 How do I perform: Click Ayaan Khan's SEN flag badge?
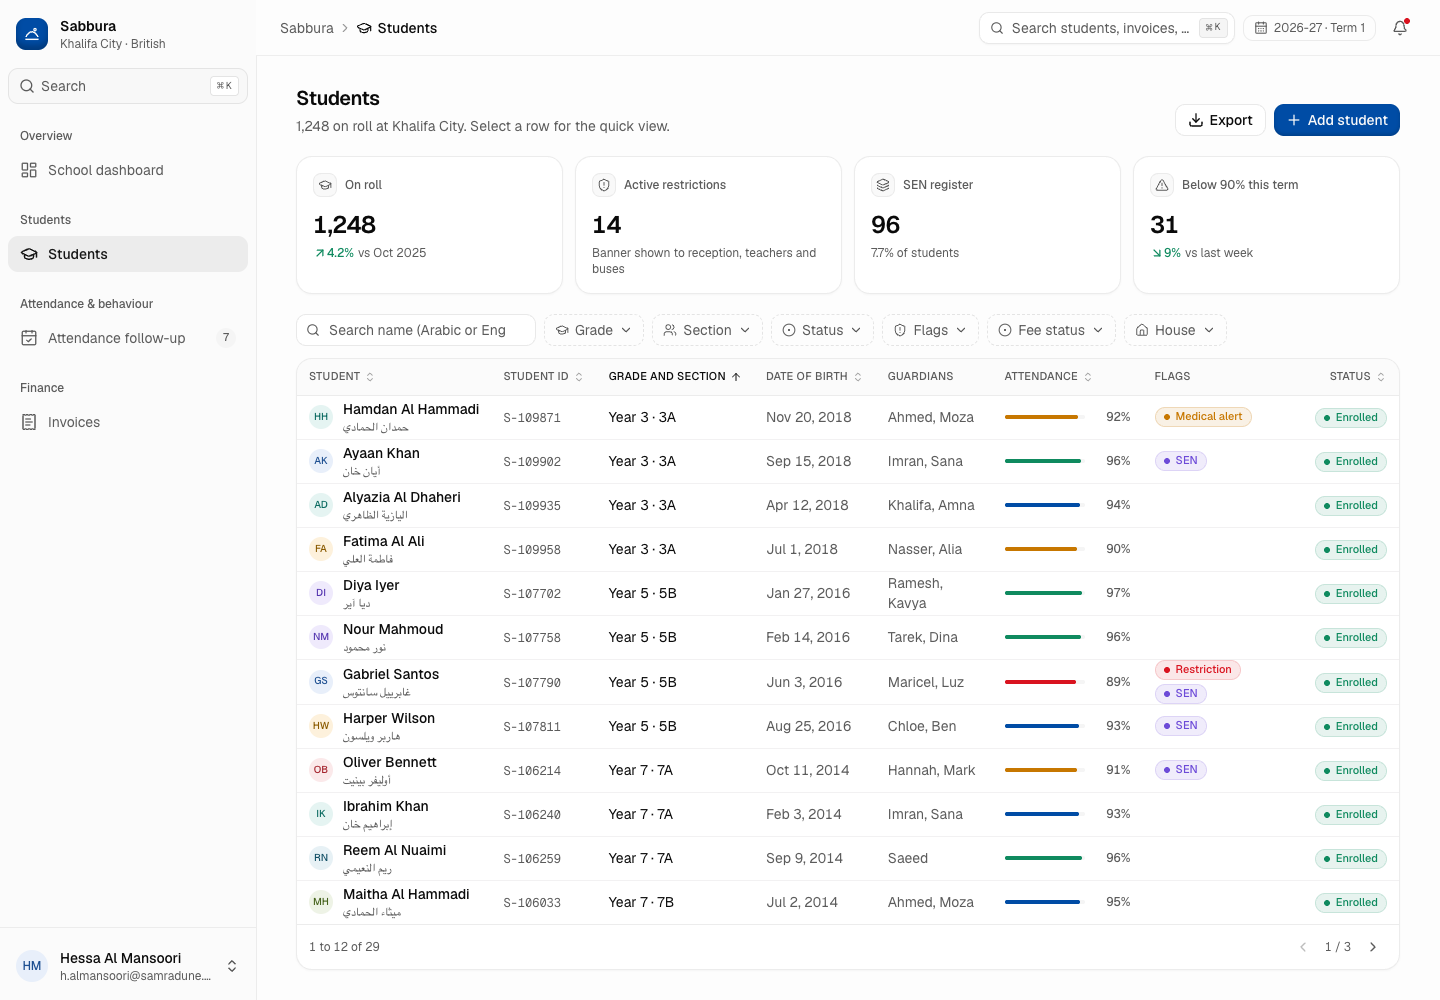coord(1180,461)
